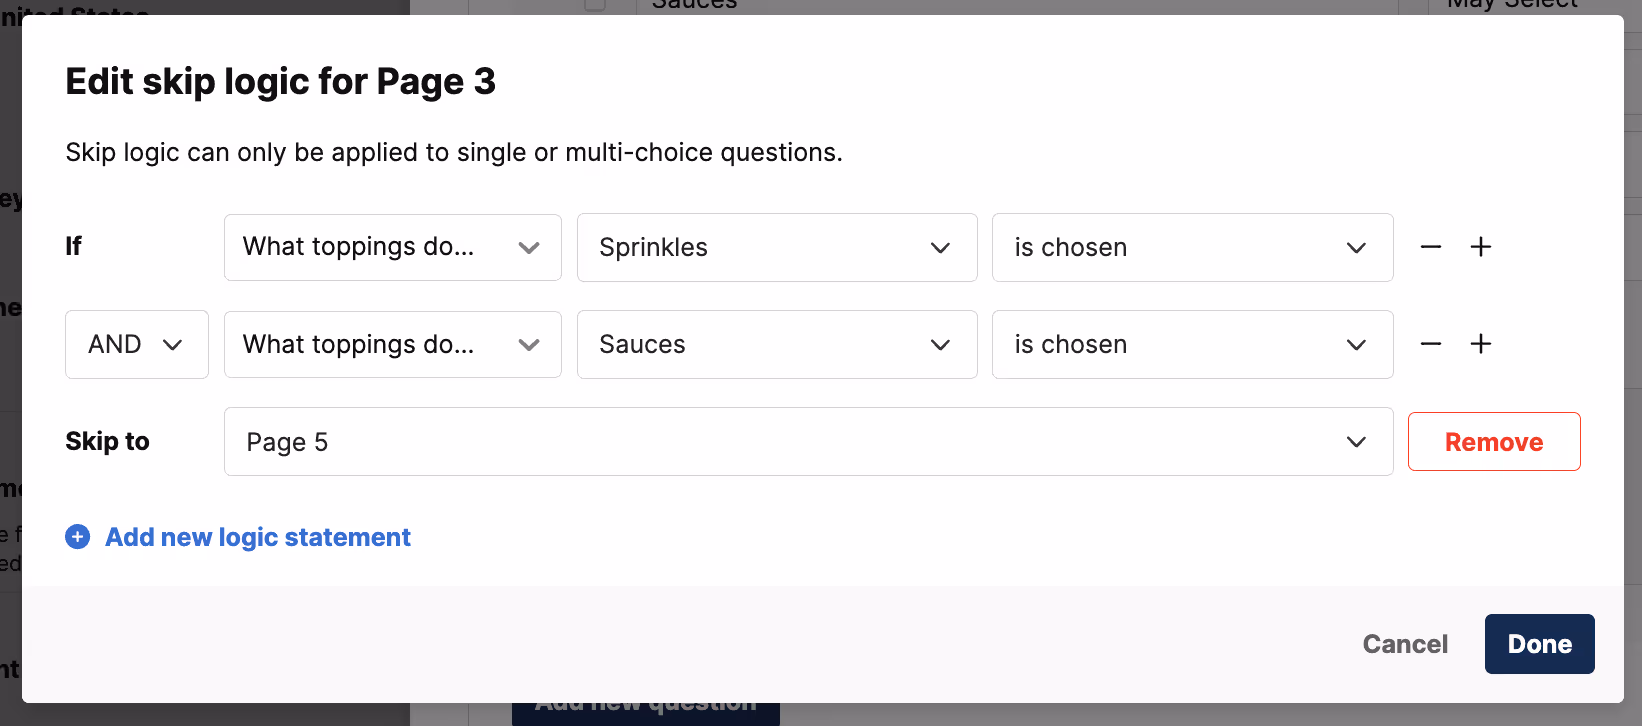Open the AND operator dropdown

(x=136, y=344)
